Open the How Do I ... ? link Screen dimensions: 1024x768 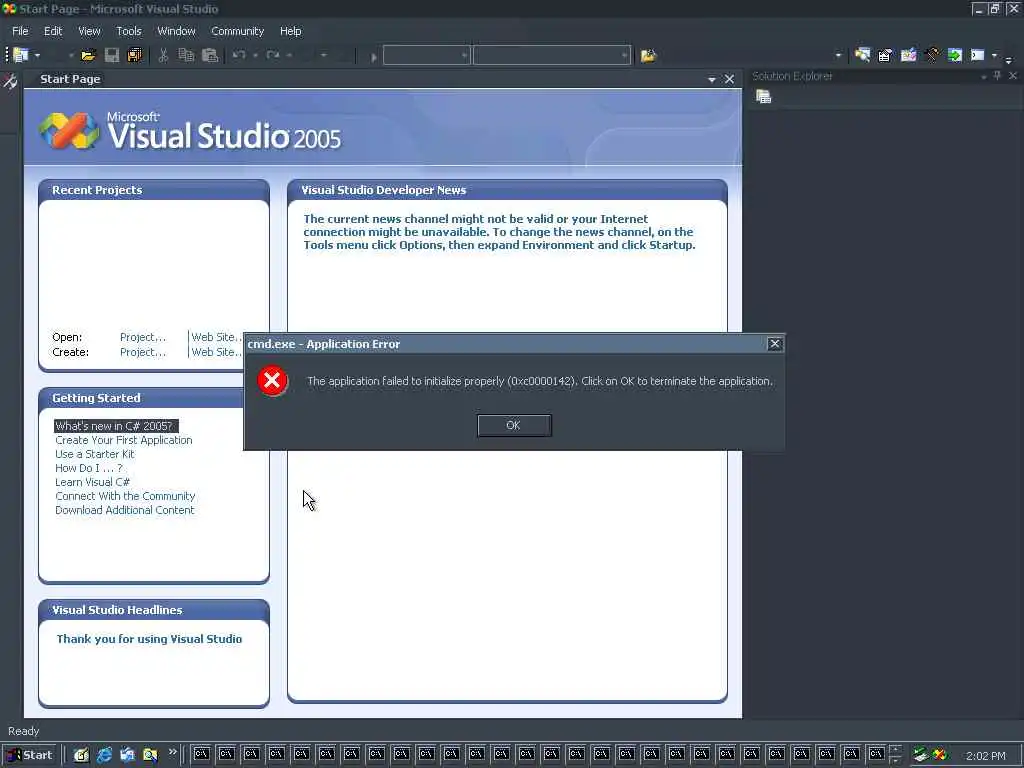point(89,468)
